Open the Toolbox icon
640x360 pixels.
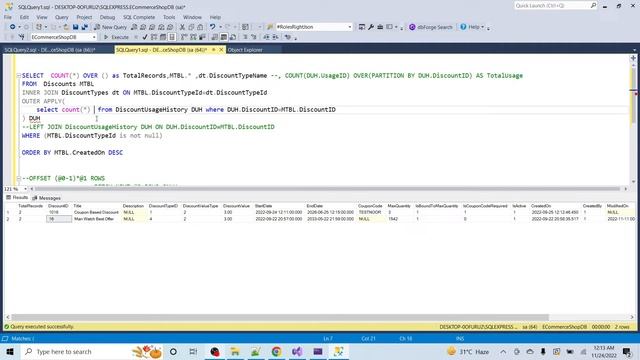point(380,27)
